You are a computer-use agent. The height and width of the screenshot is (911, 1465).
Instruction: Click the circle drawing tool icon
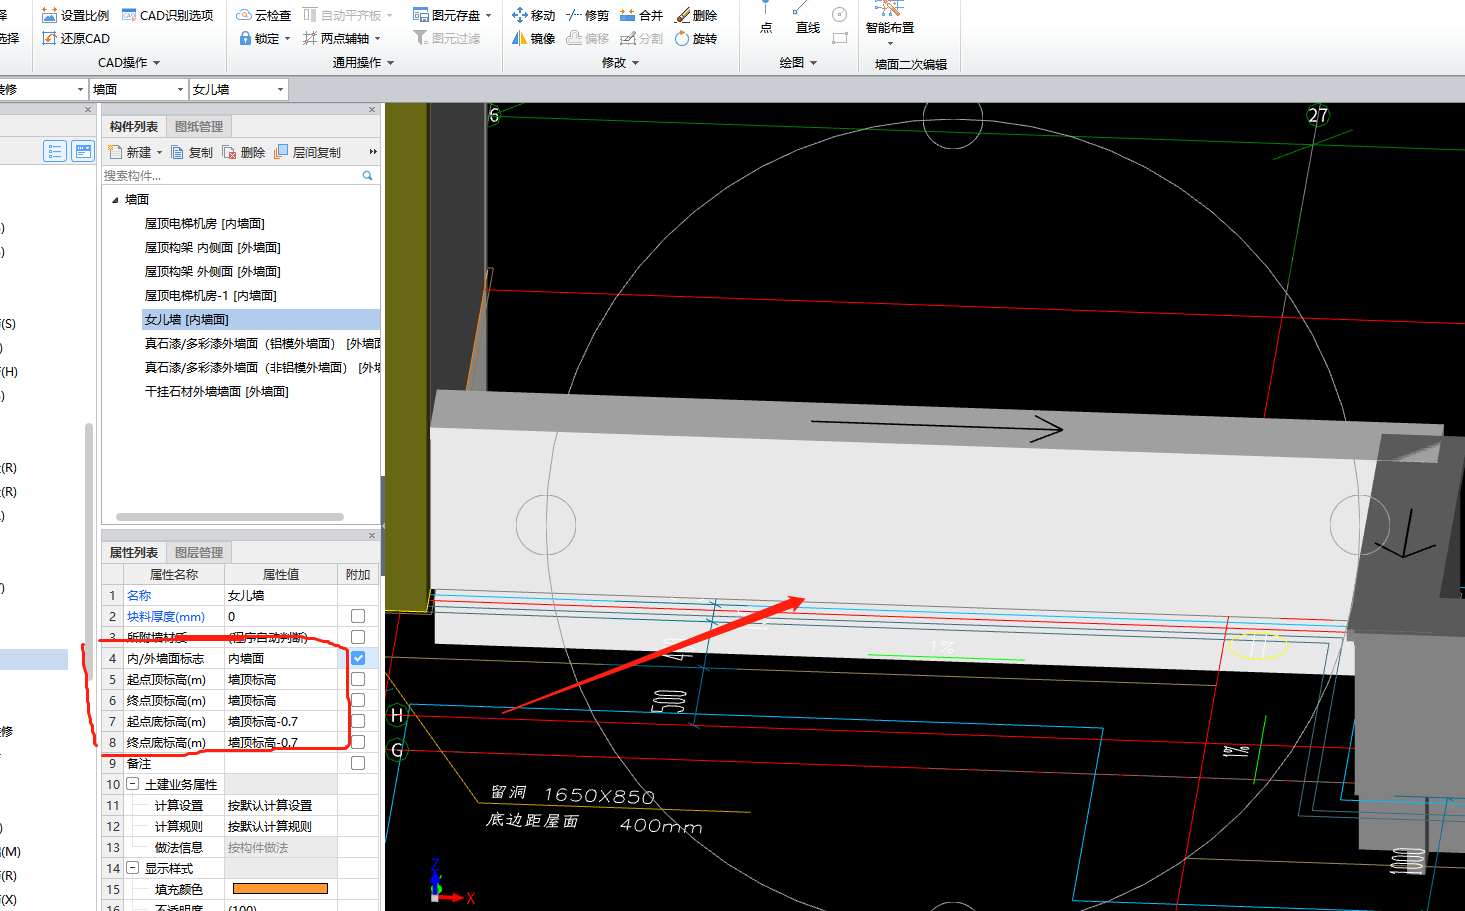(840, 15)
